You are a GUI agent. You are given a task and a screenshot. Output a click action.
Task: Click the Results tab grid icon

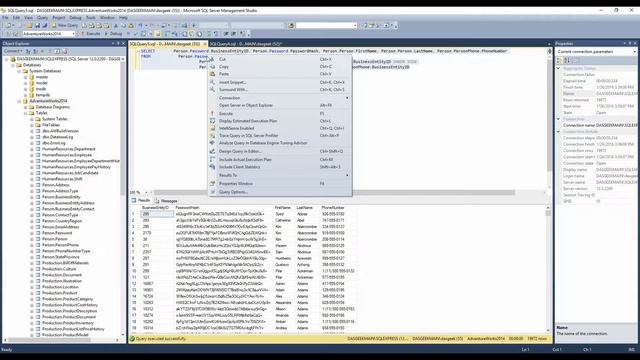click(x=134, y=200)
